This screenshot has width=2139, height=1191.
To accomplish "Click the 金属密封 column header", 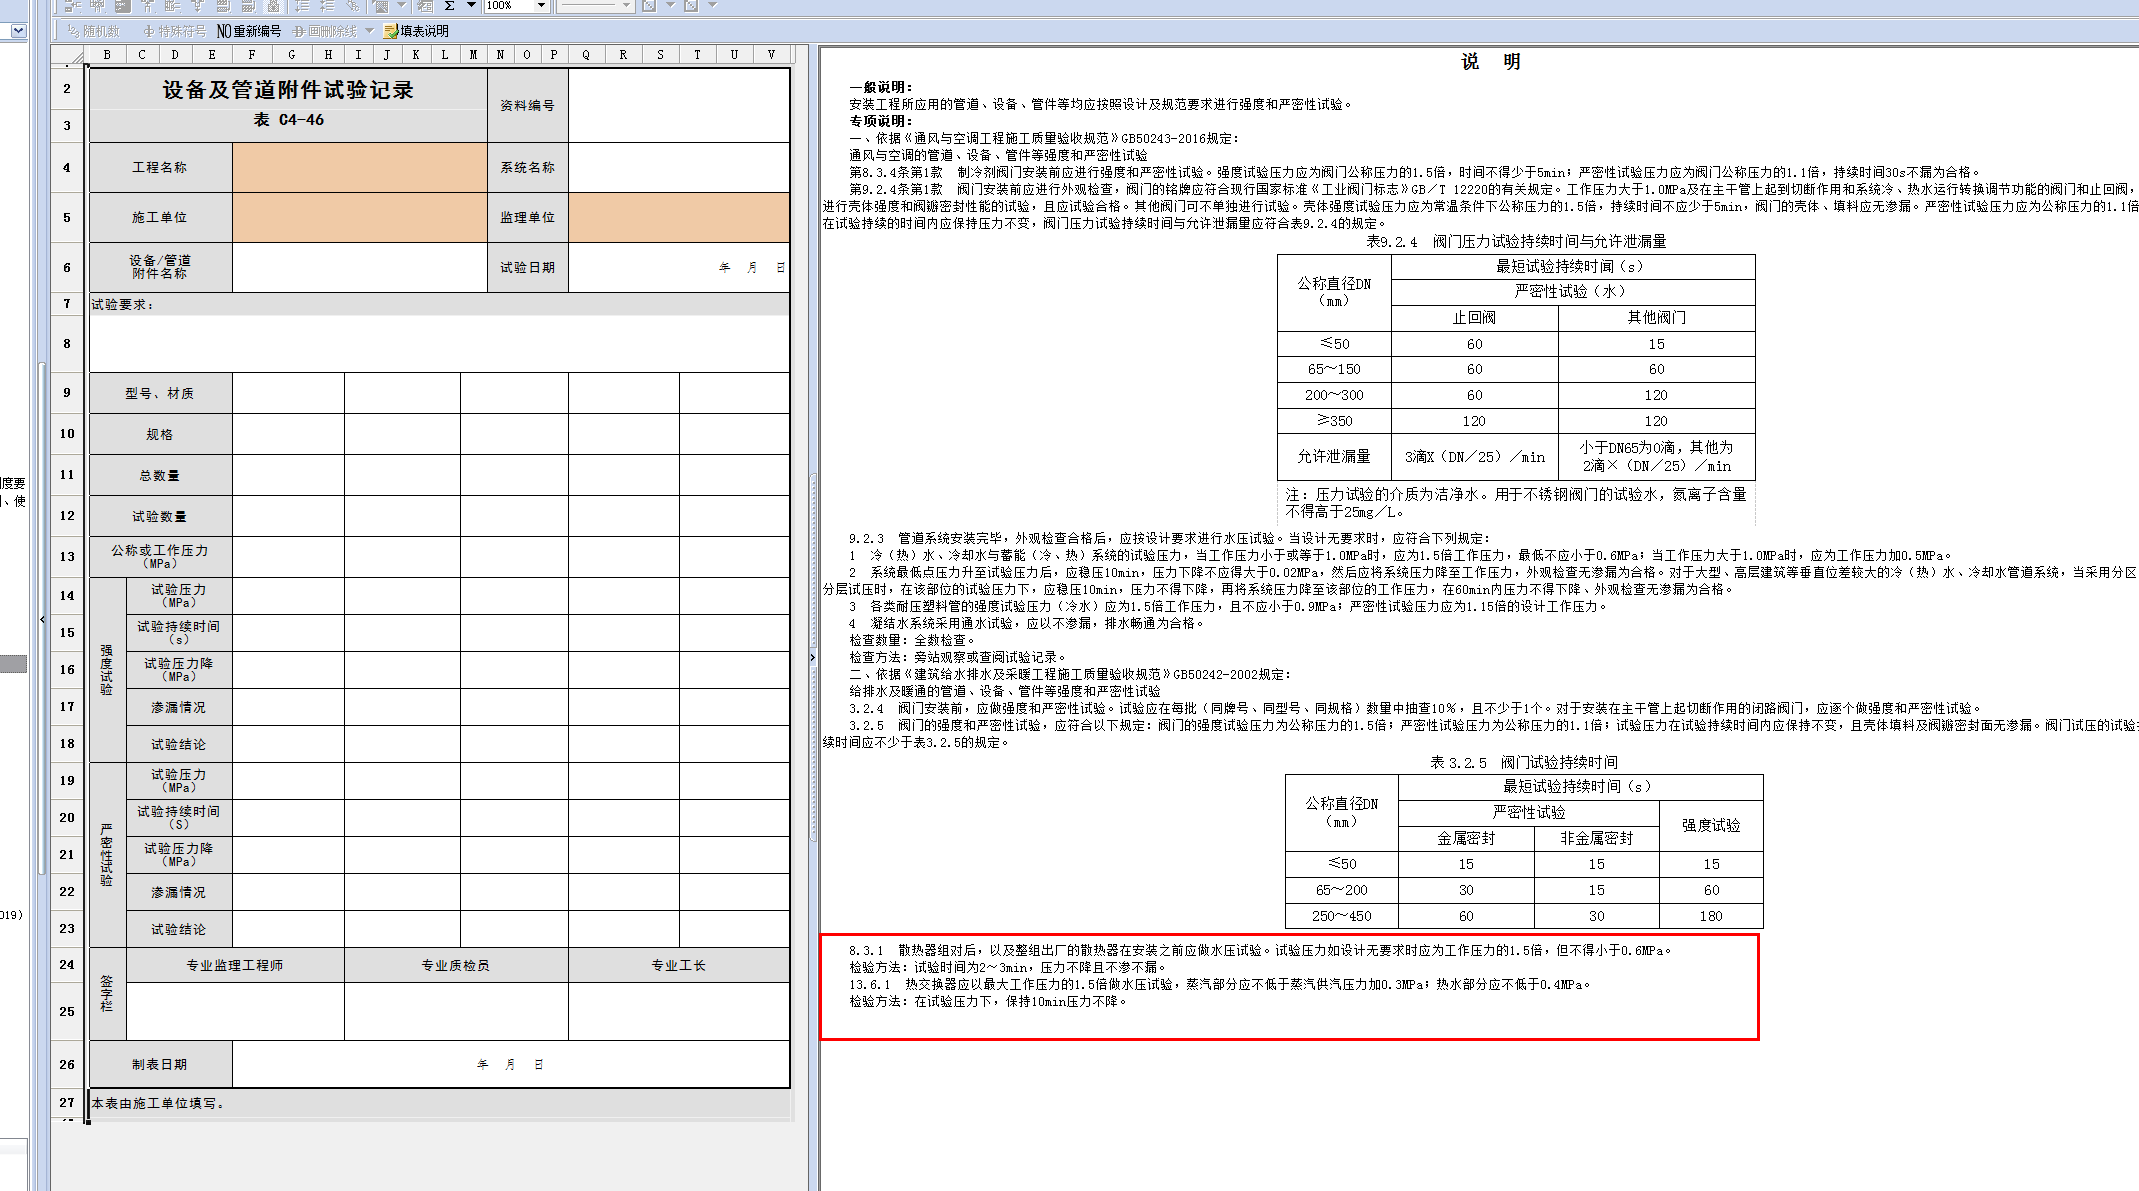I will pos(1466,838).
